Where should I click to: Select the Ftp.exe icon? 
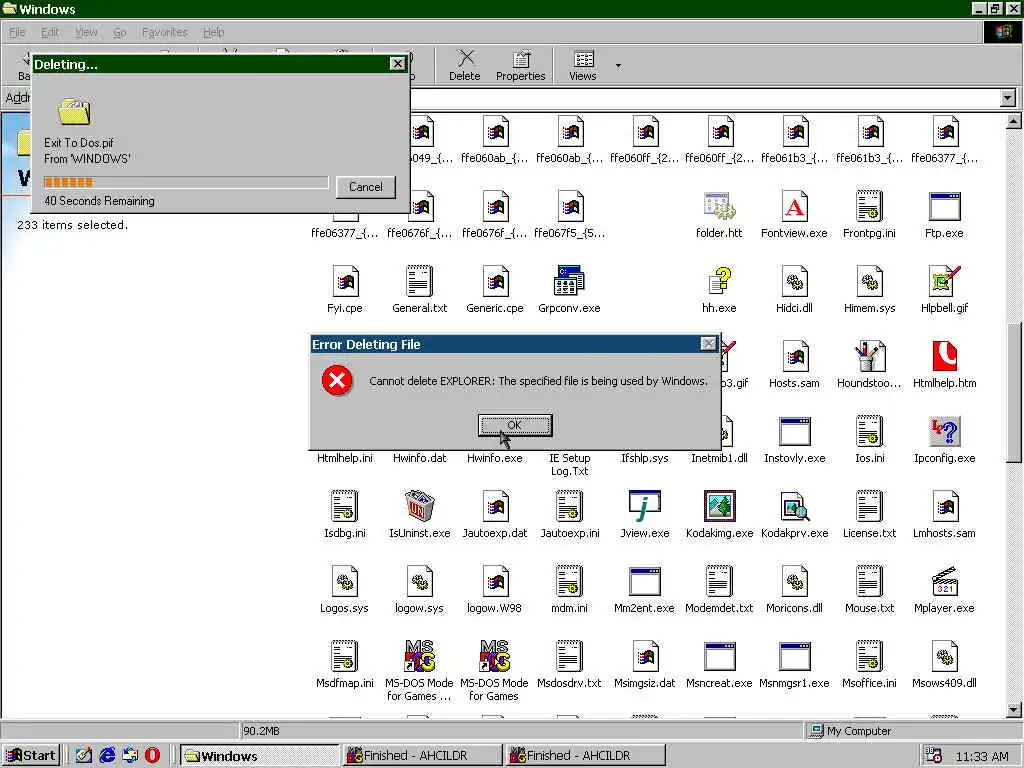[x=944, y=206]
